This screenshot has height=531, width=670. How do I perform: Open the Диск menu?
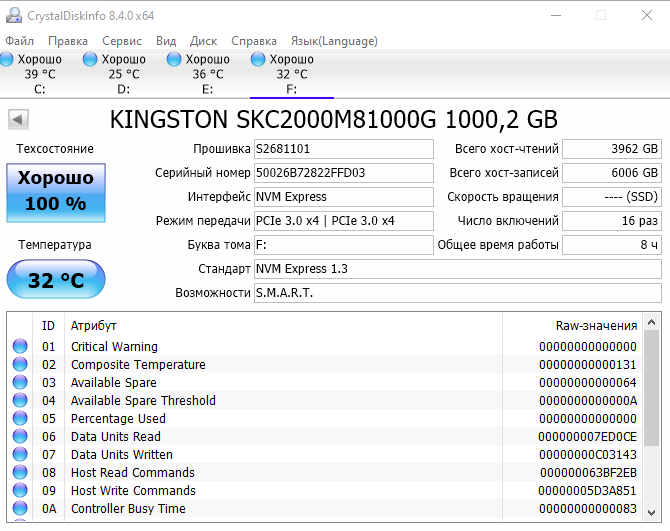coord(203,41)
